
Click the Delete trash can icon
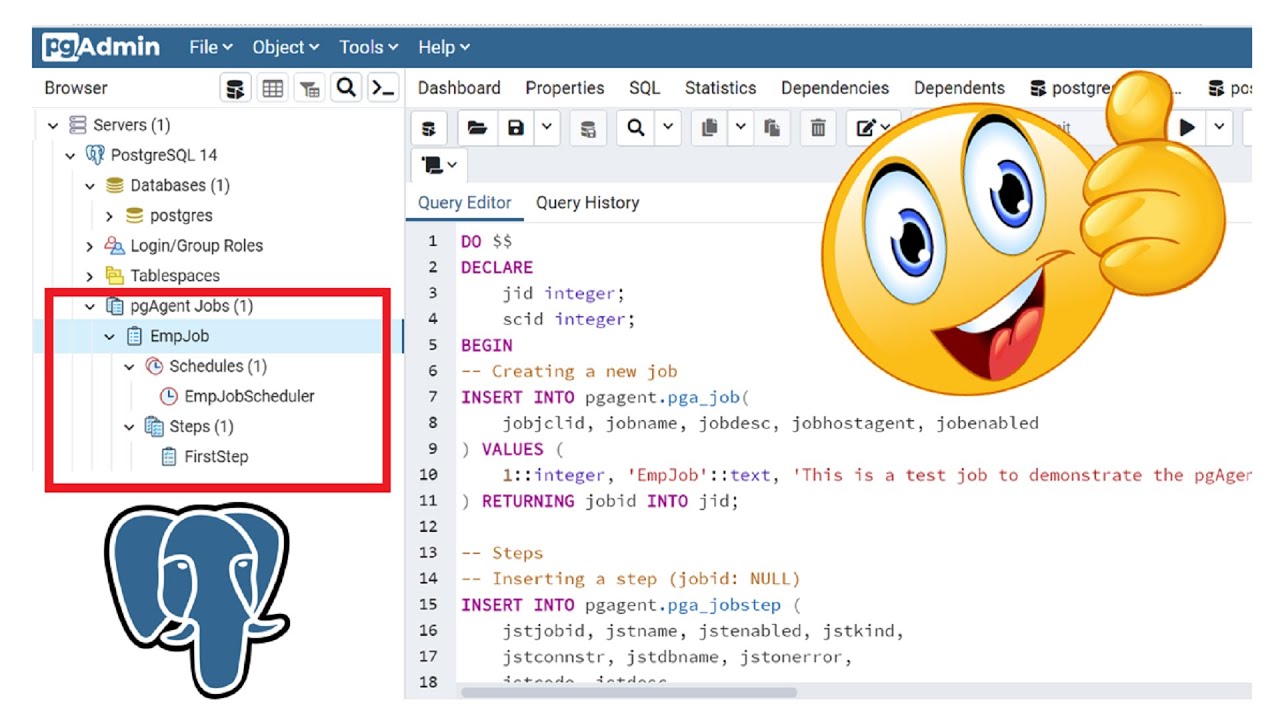pos(818,128)
